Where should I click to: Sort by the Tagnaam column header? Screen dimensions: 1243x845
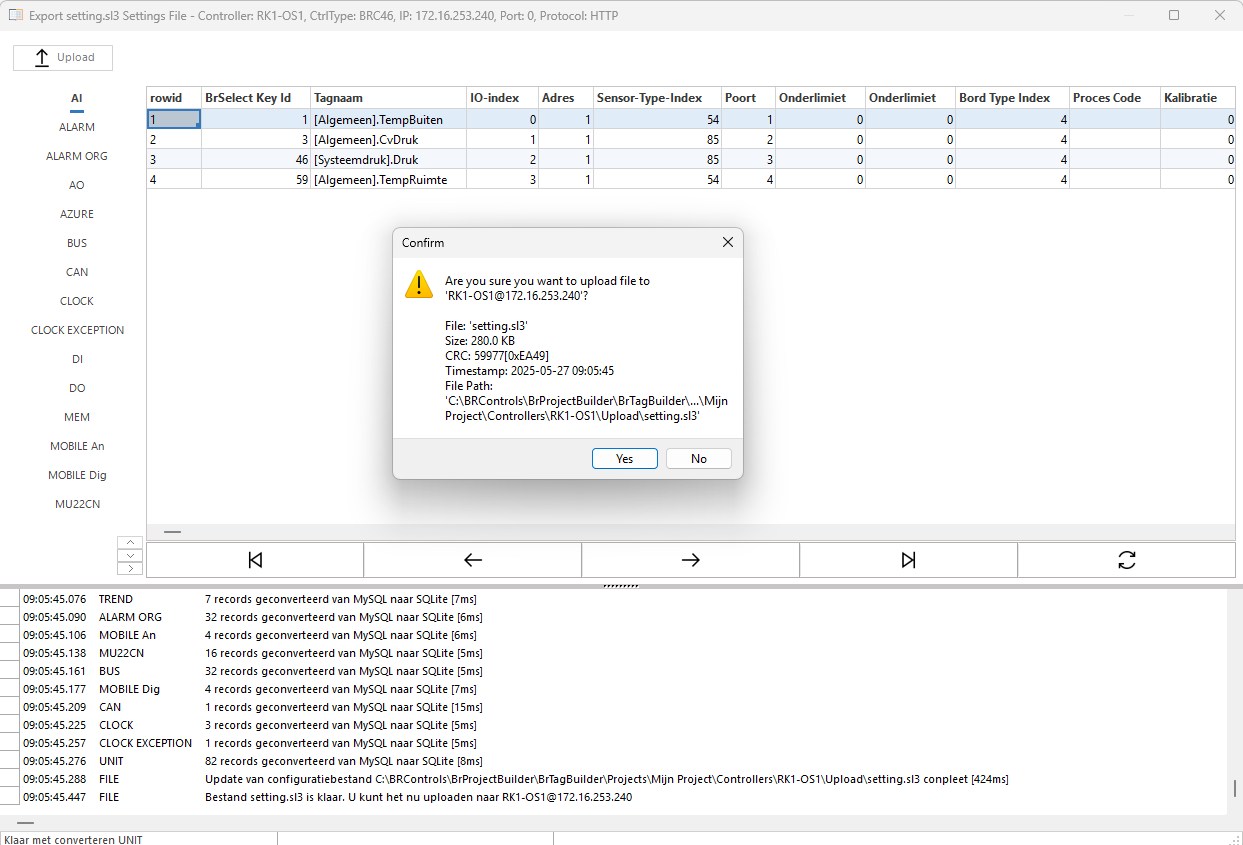coord(388,98)
